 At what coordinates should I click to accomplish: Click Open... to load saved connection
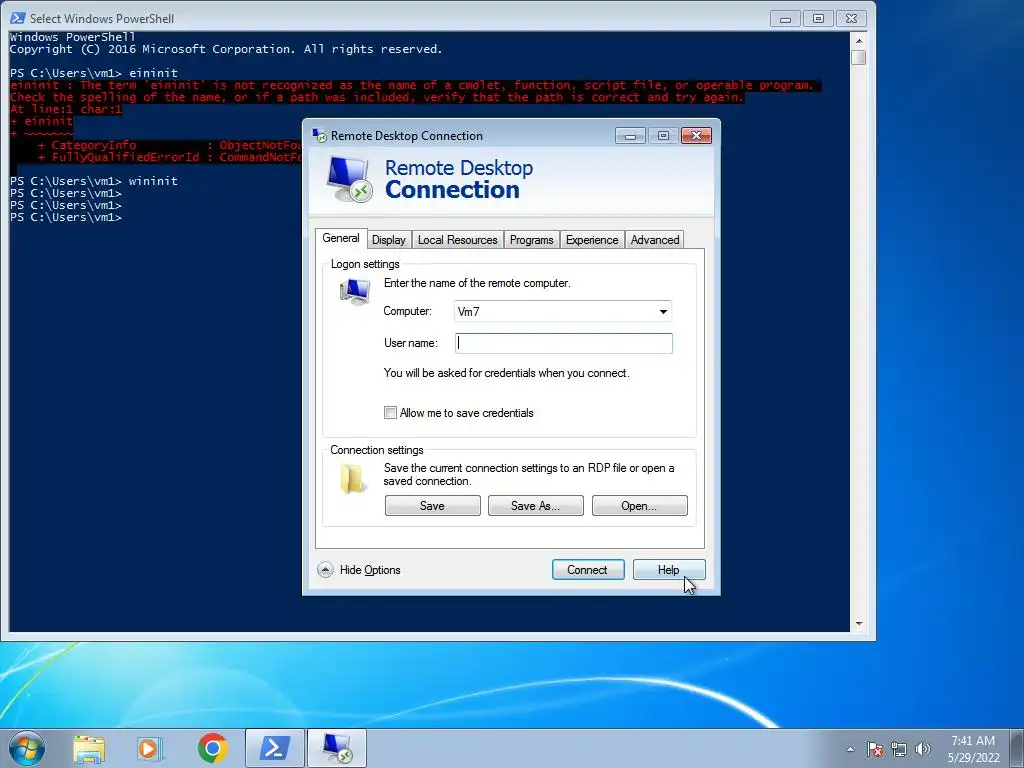tap(639, 505)
